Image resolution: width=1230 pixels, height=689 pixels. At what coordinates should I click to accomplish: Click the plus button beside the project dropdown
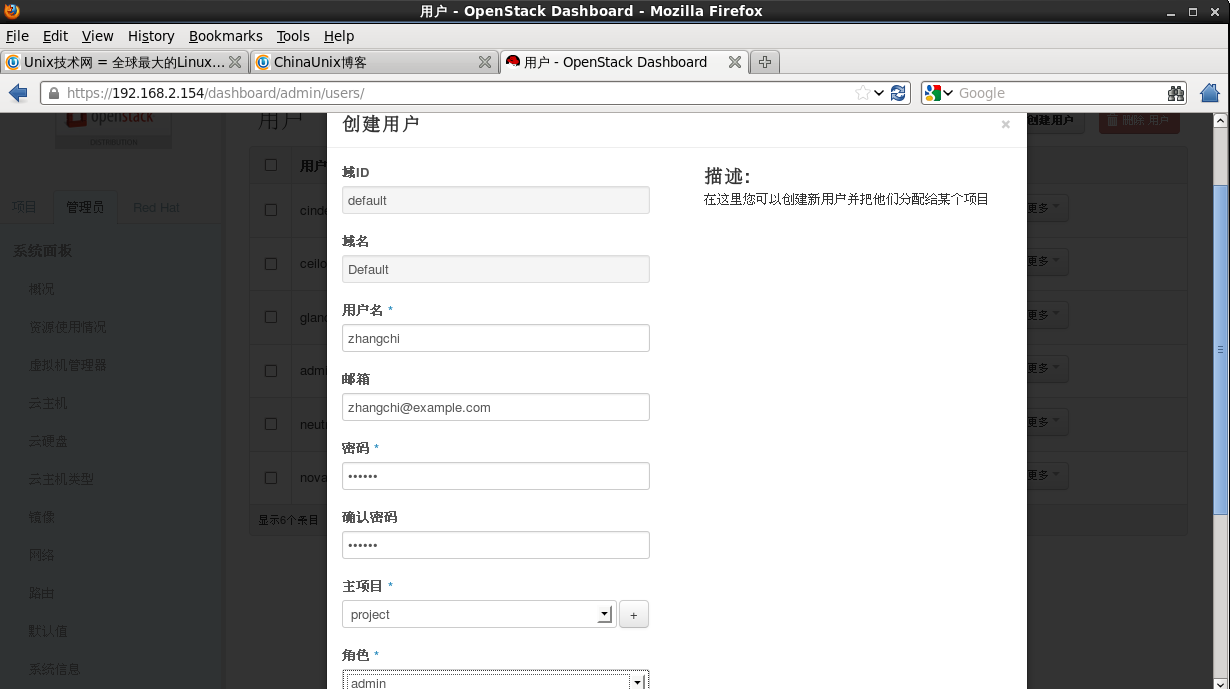634,613
